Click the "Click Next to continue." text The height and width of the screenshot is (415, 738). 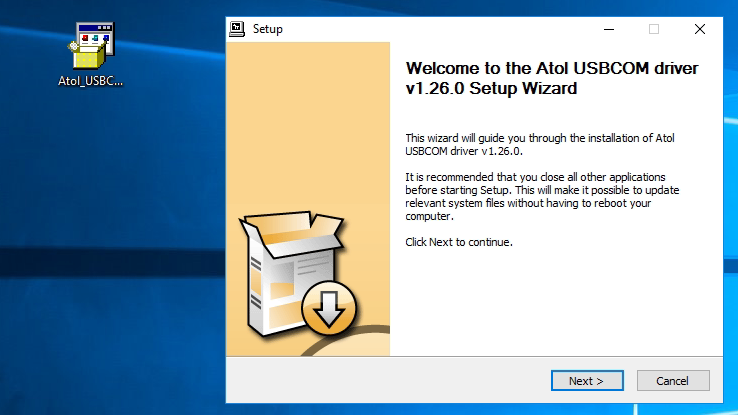(x=459, y=242)
